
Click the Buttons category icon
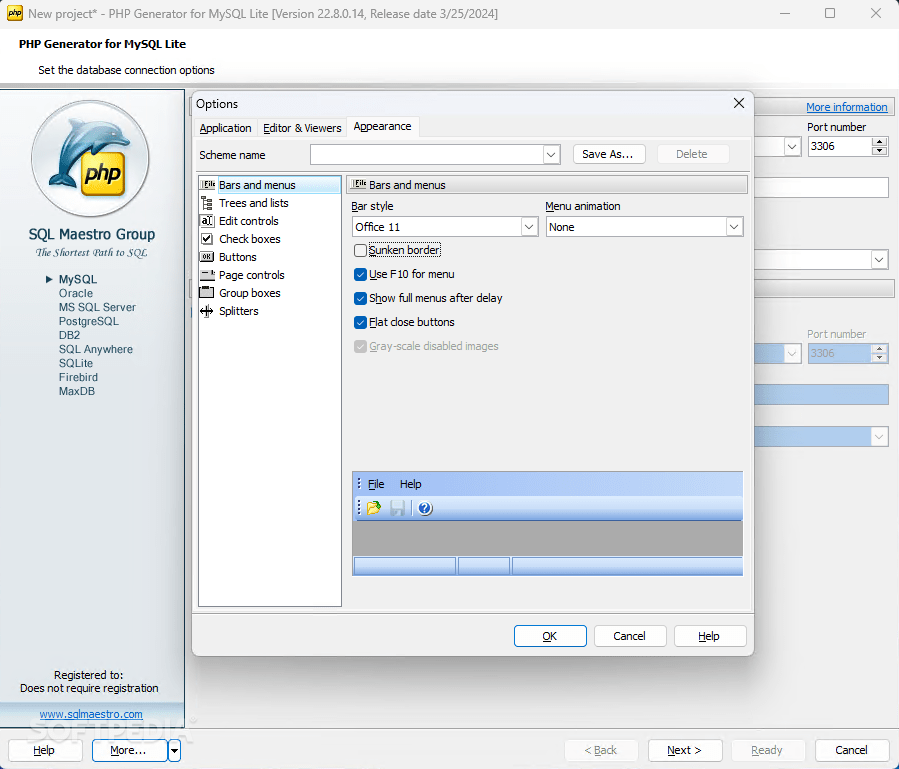click(207, 257)
